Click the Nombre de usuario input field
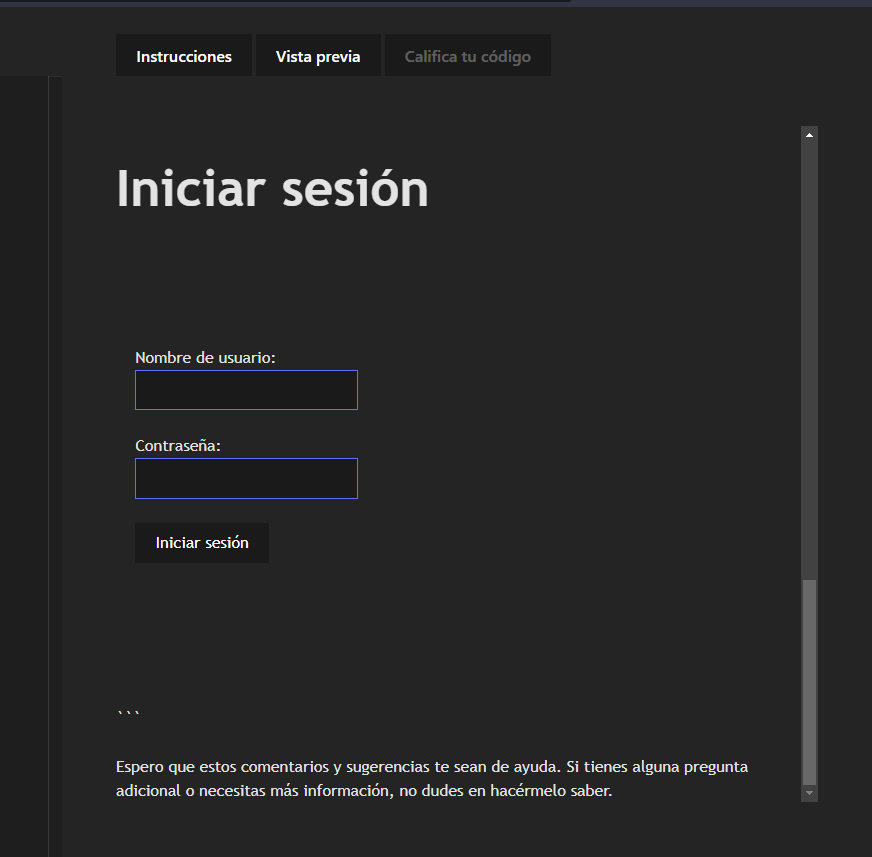Screen dimensions: 872x857 pos(246,390)
